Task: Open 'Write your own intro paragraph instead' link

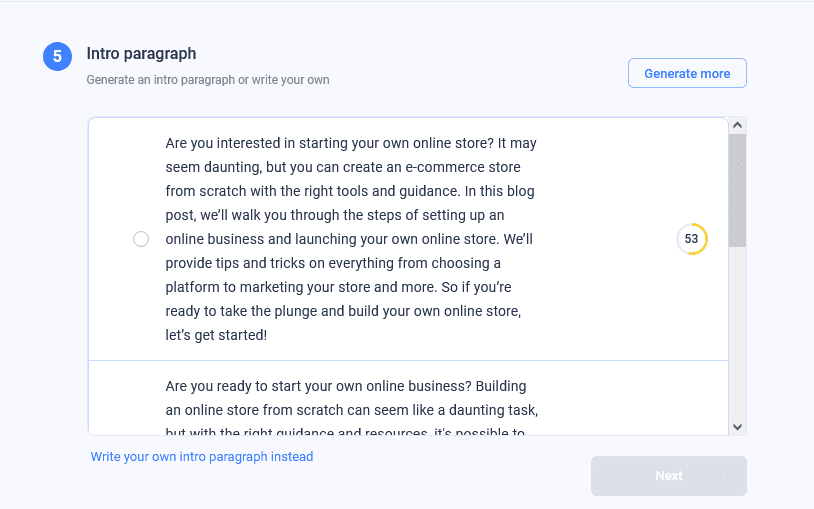Action: point(202,457)
